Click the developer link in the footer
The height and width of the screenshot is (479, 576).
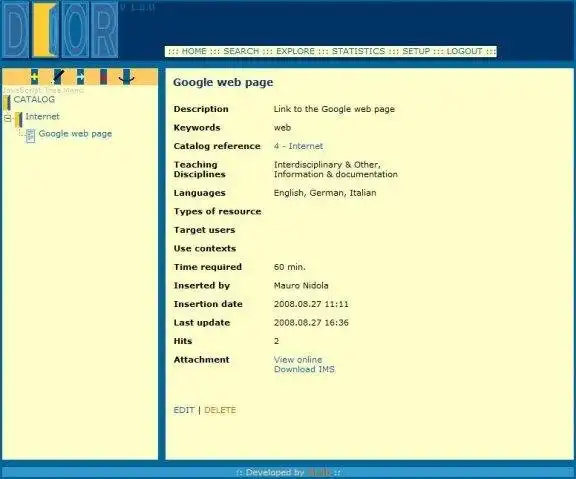coord(319,472)
